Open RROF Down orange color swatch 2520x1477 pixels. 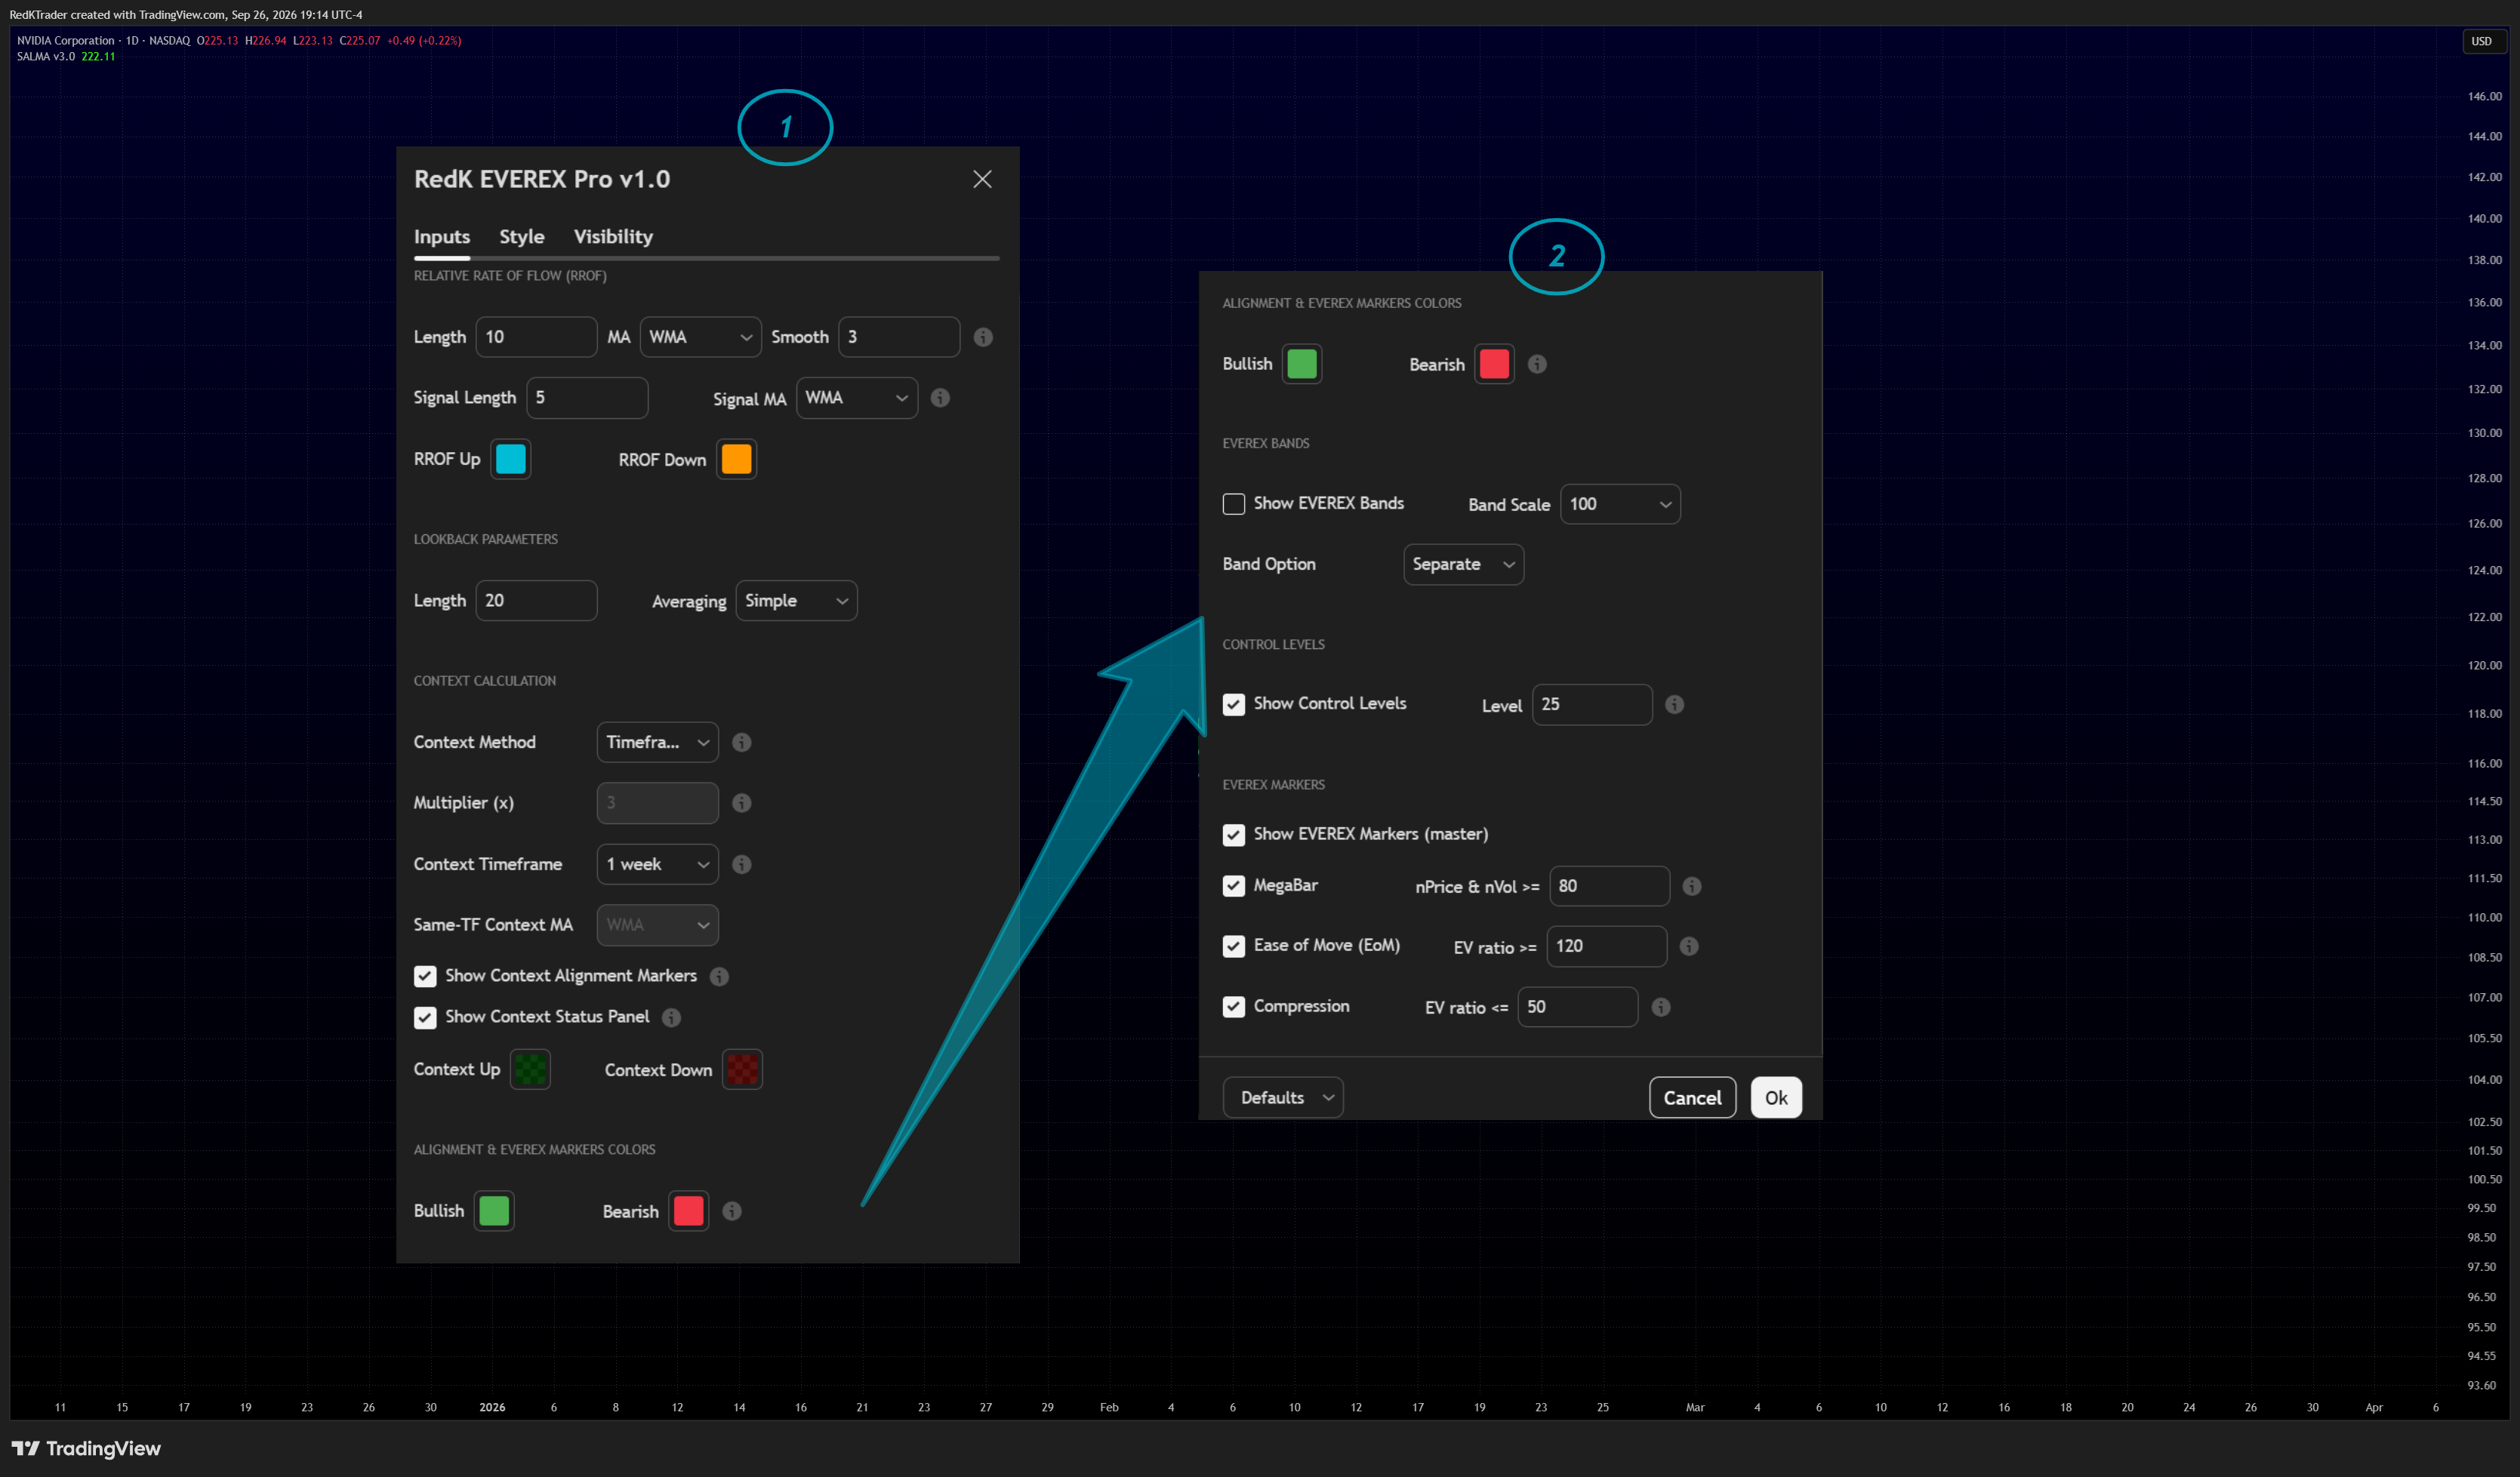tap(737, 459)
